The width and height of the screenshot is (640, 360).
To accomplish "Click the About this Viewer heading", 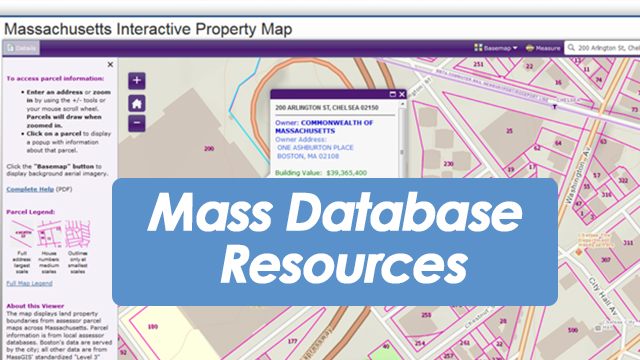I will pos(35,306).
